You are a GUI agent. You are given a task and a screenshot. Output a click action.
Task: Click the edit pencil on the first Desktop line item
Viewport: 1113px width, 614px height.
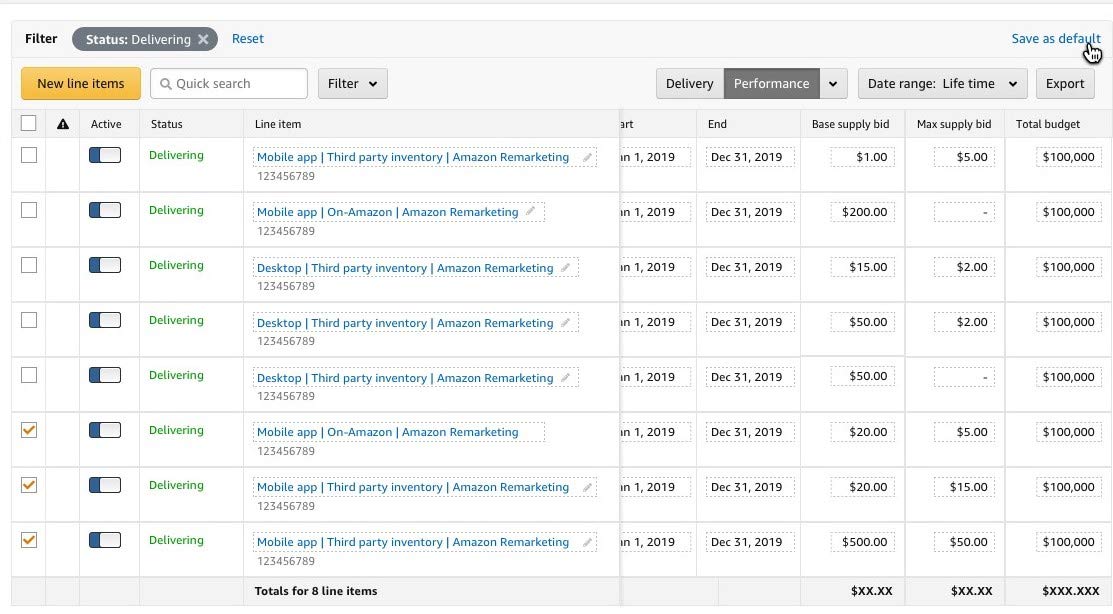(x=565, y=267)
